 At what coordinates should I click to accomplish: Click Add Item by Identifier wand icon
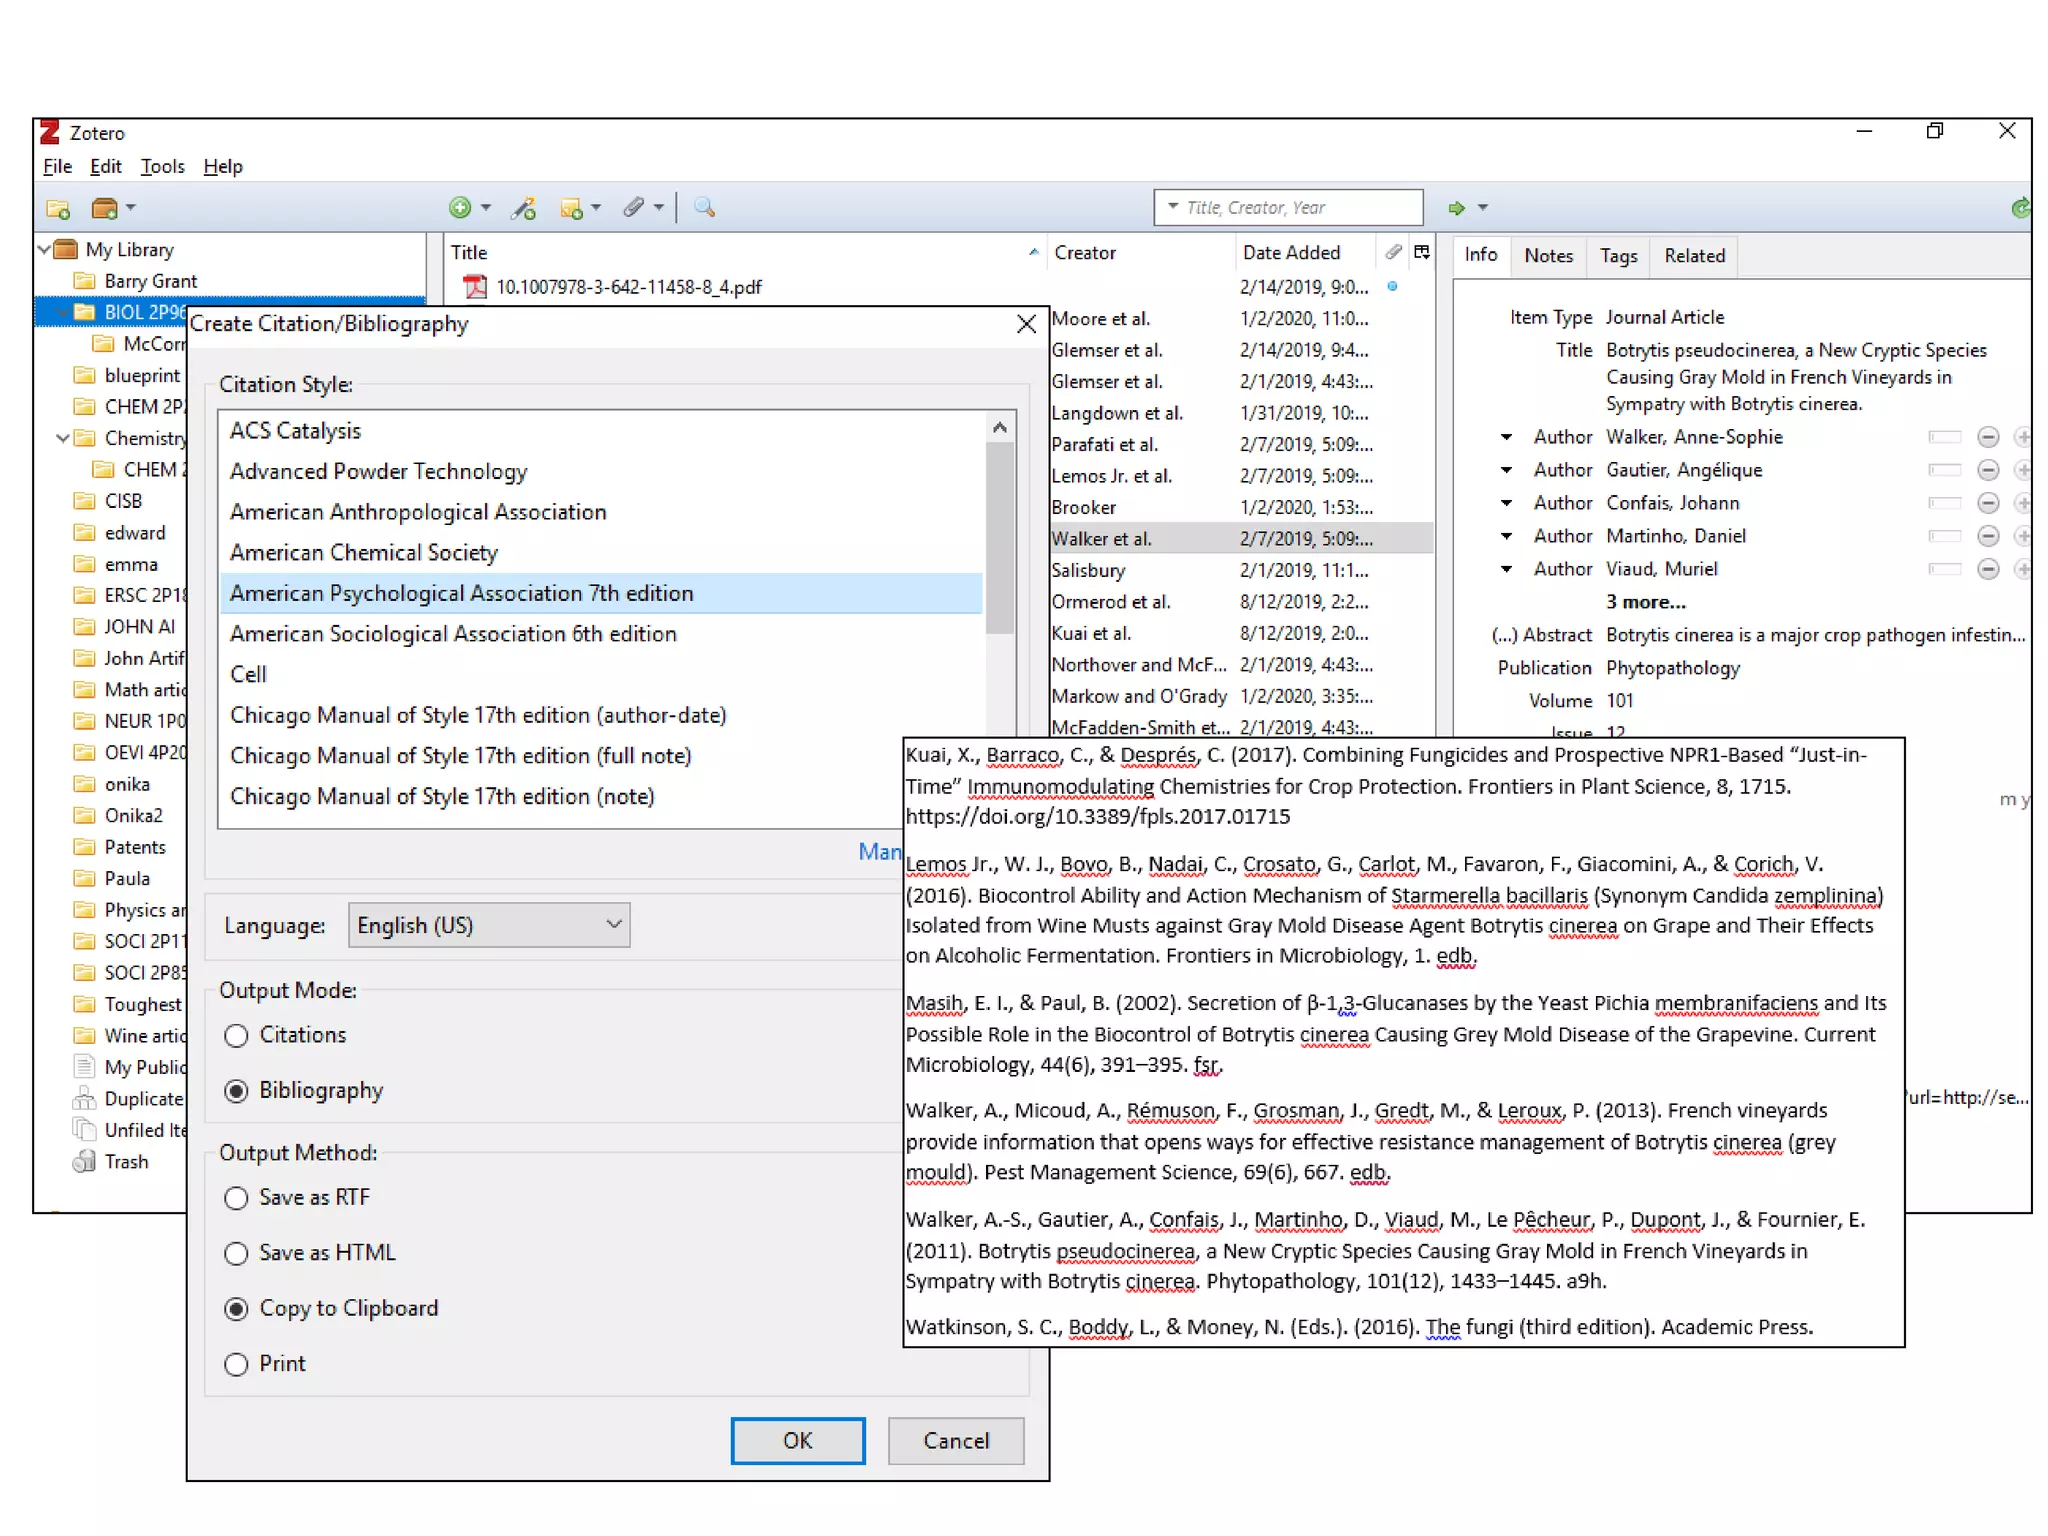click(x=523, y=208)
